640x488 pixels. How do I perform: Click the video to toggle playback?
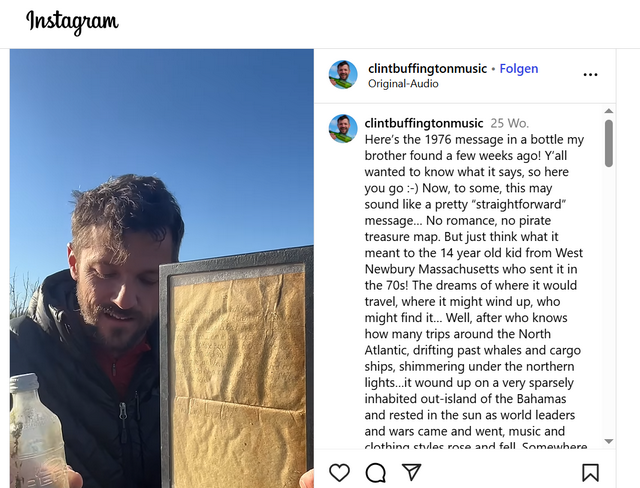pos(162,268)
